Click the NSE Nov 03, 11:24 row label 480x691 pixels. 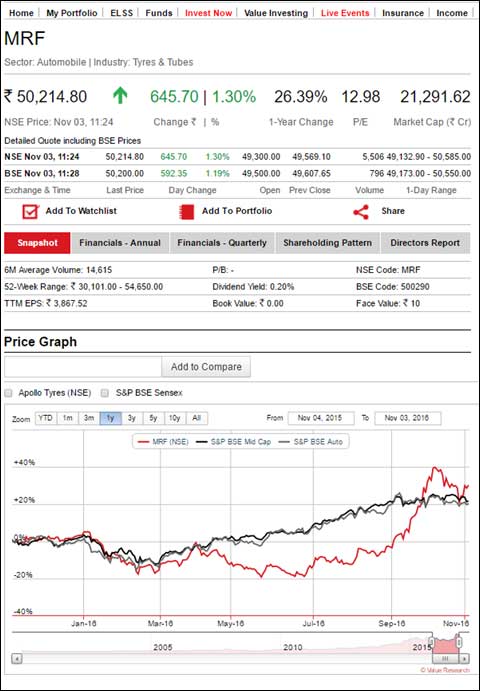click(x=42, y=157)
